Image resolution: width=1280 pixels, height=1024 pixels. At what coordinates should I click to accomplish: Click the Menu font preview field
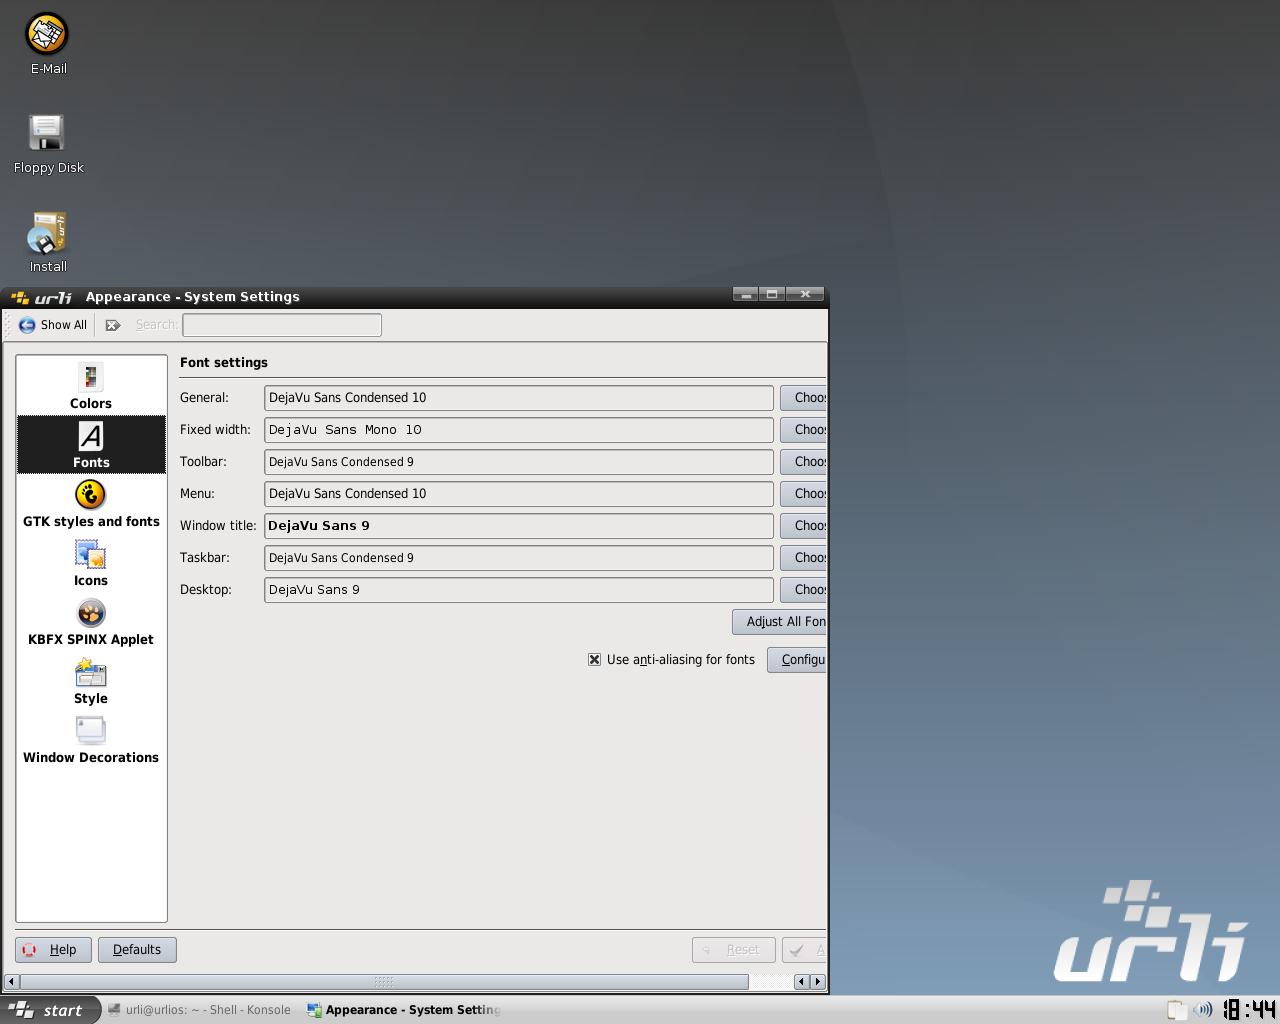click(x=519, y=494)
